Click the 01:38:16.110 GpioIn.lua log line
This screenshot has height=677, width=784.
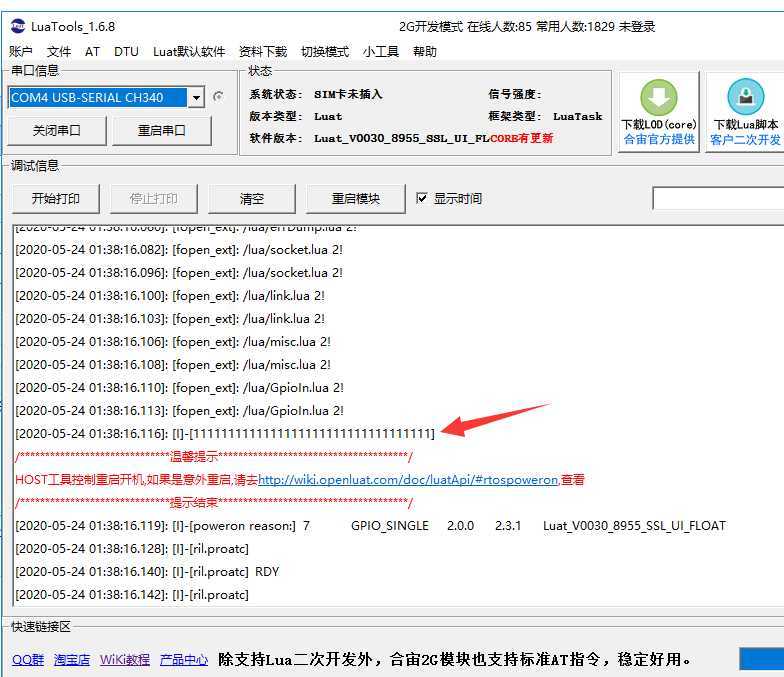pos(180,388)
